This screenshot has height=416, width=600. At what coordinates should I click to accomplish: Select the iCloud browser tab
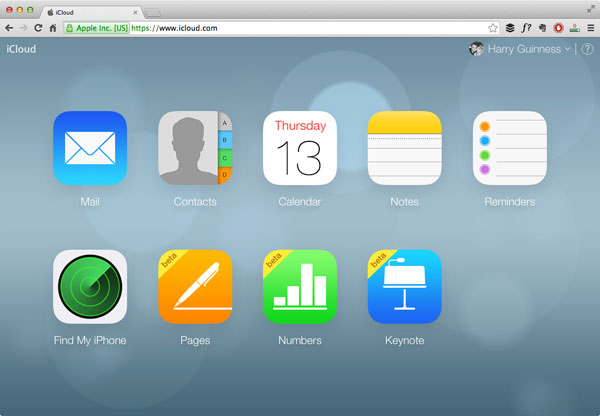tap(92, 12)
